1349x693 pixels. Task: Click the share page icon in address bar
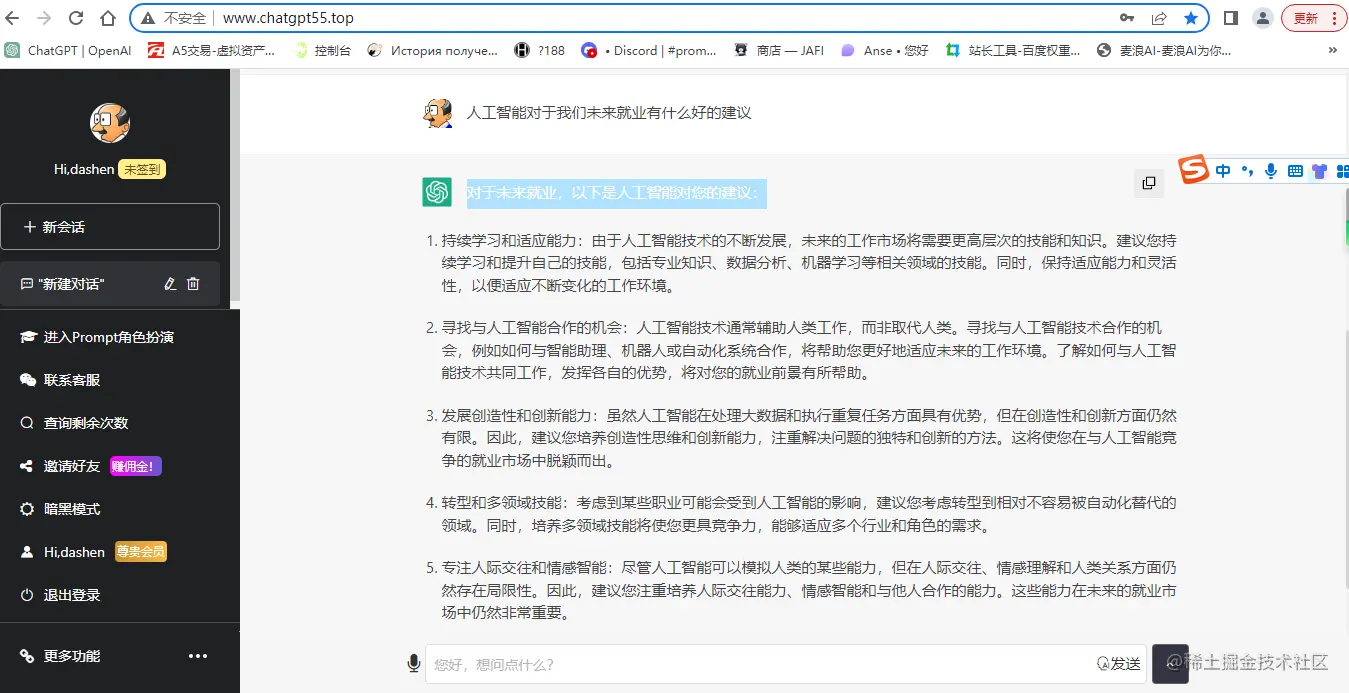pos(1159,18)
